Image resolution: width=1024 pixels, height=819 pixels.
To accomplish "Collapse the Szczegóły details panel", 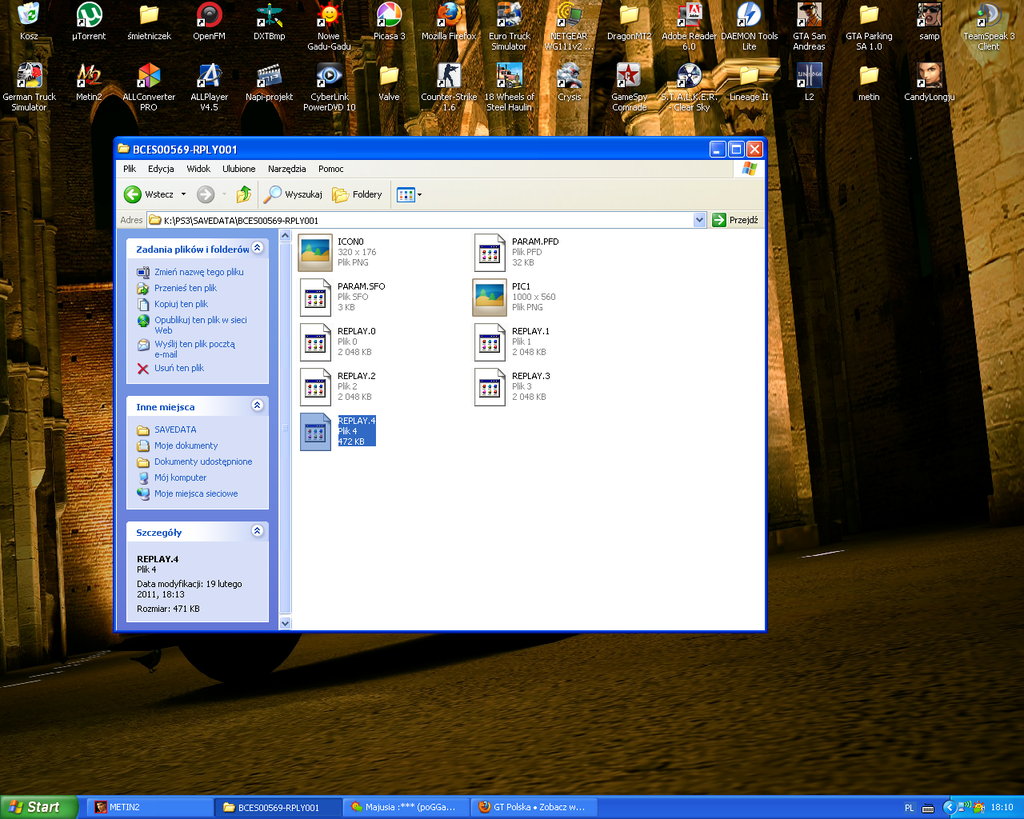I will click(257, 532).
